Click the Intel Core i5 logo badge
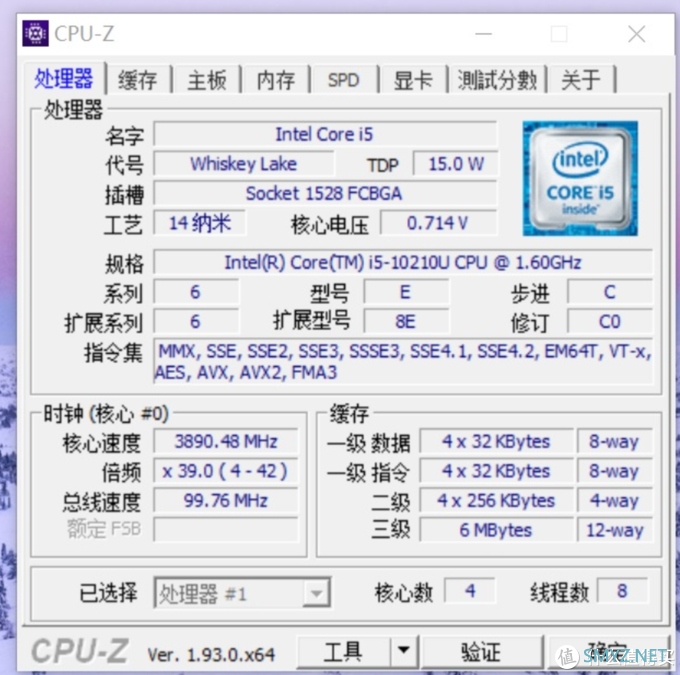Screen dimensions: 680x675 pos(580,178)
